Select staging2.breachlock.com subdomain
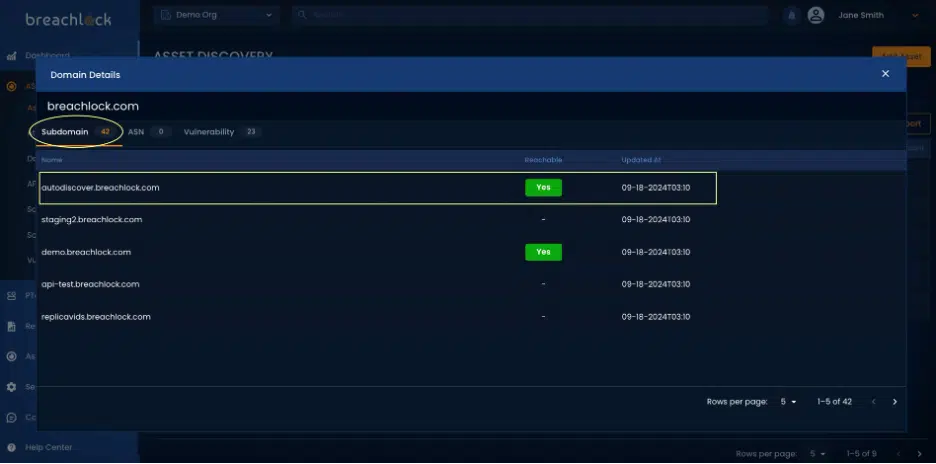Viewport: 936px width, 464px height. tap(91, 220)
